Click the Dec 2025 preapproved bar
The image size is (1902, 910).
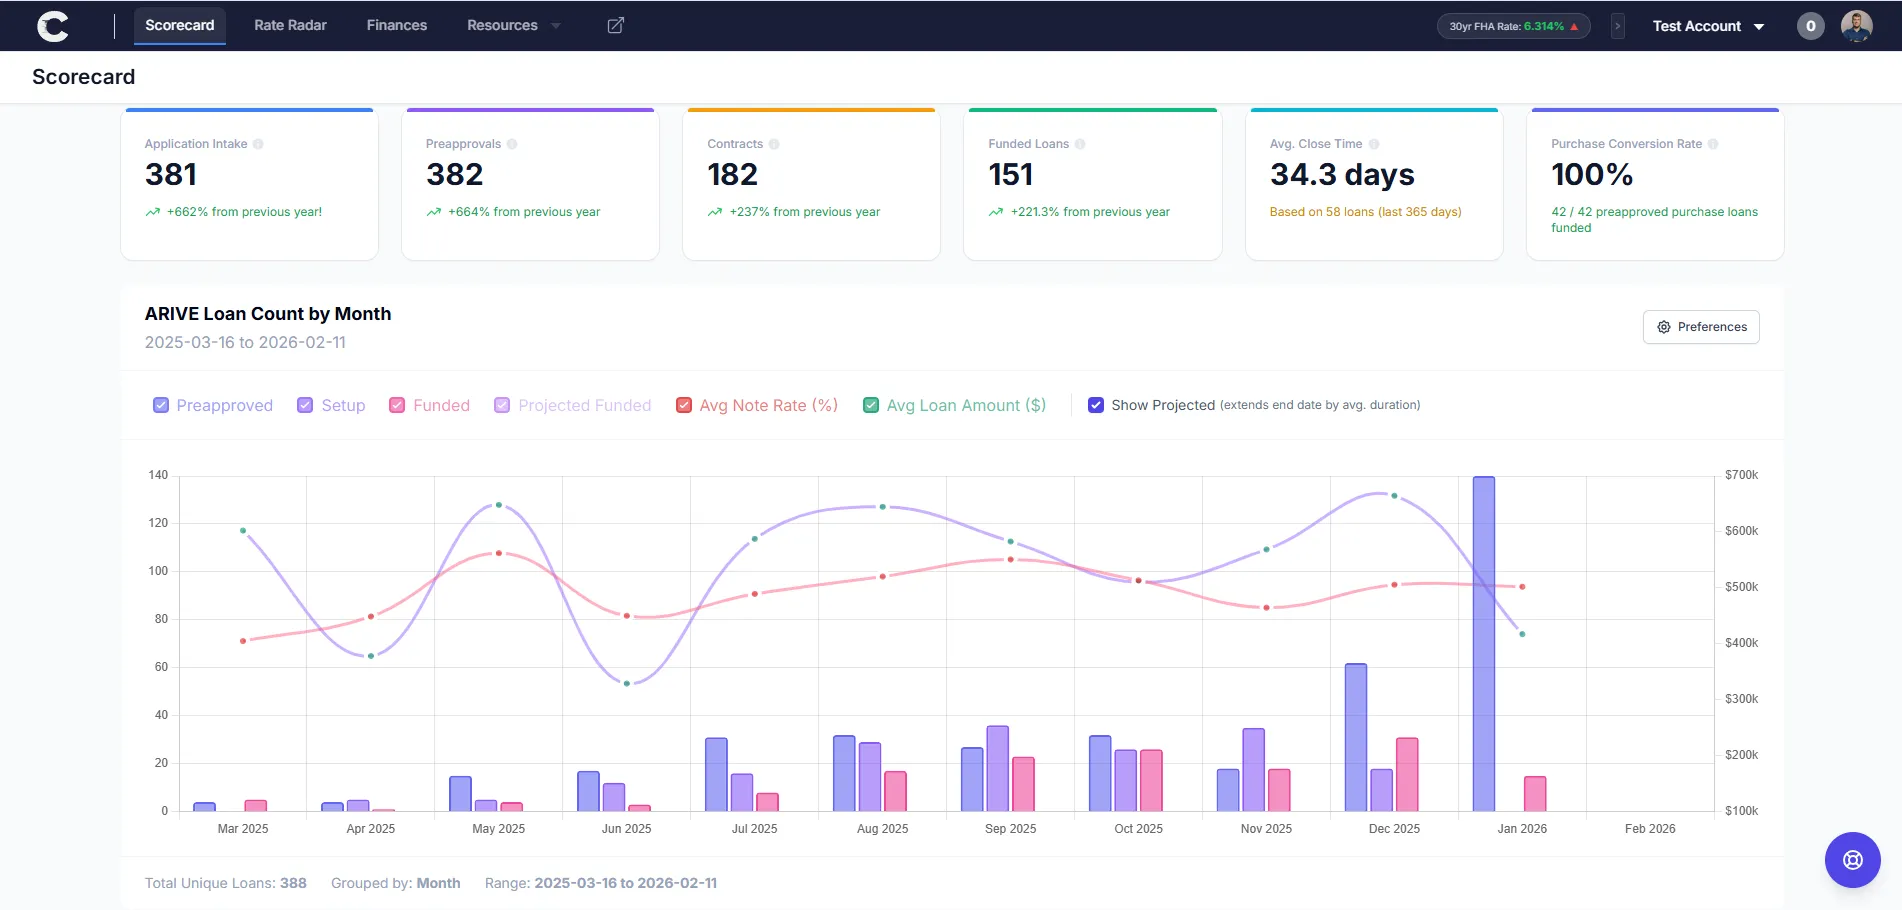(1356, 737)
